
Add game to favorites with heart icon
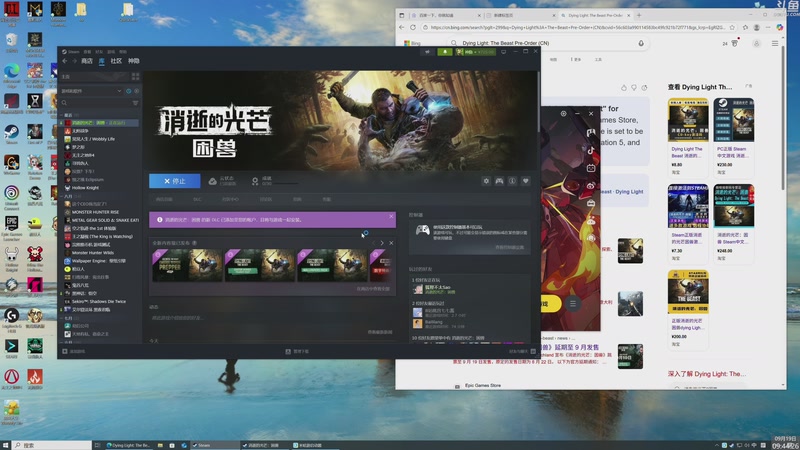pyautogui.click(x=526, y=181)
